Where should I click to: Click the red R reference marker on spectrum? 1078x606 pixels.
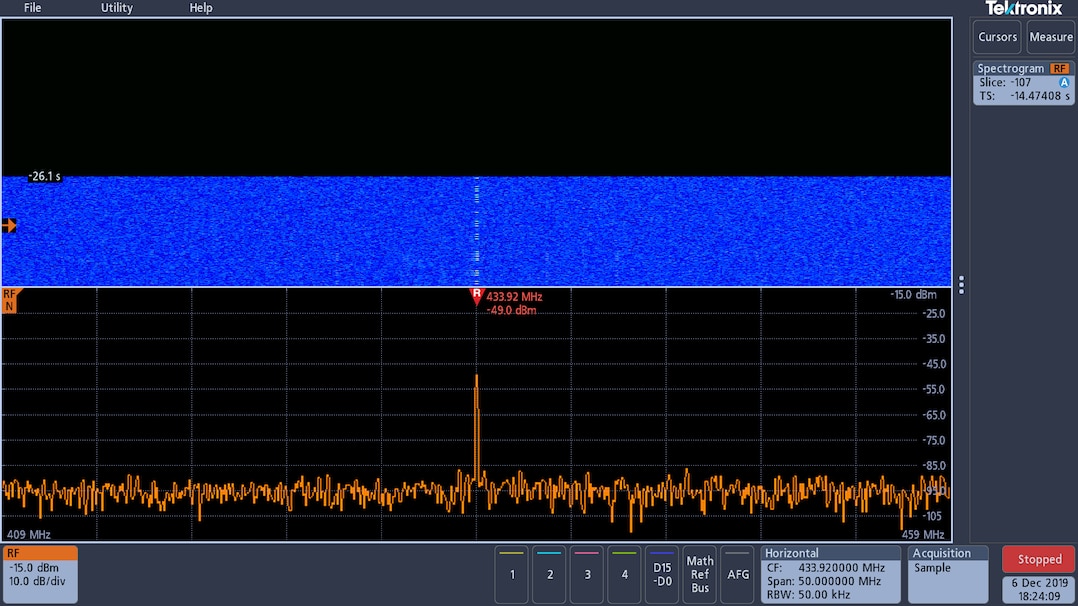click(476, 296)
